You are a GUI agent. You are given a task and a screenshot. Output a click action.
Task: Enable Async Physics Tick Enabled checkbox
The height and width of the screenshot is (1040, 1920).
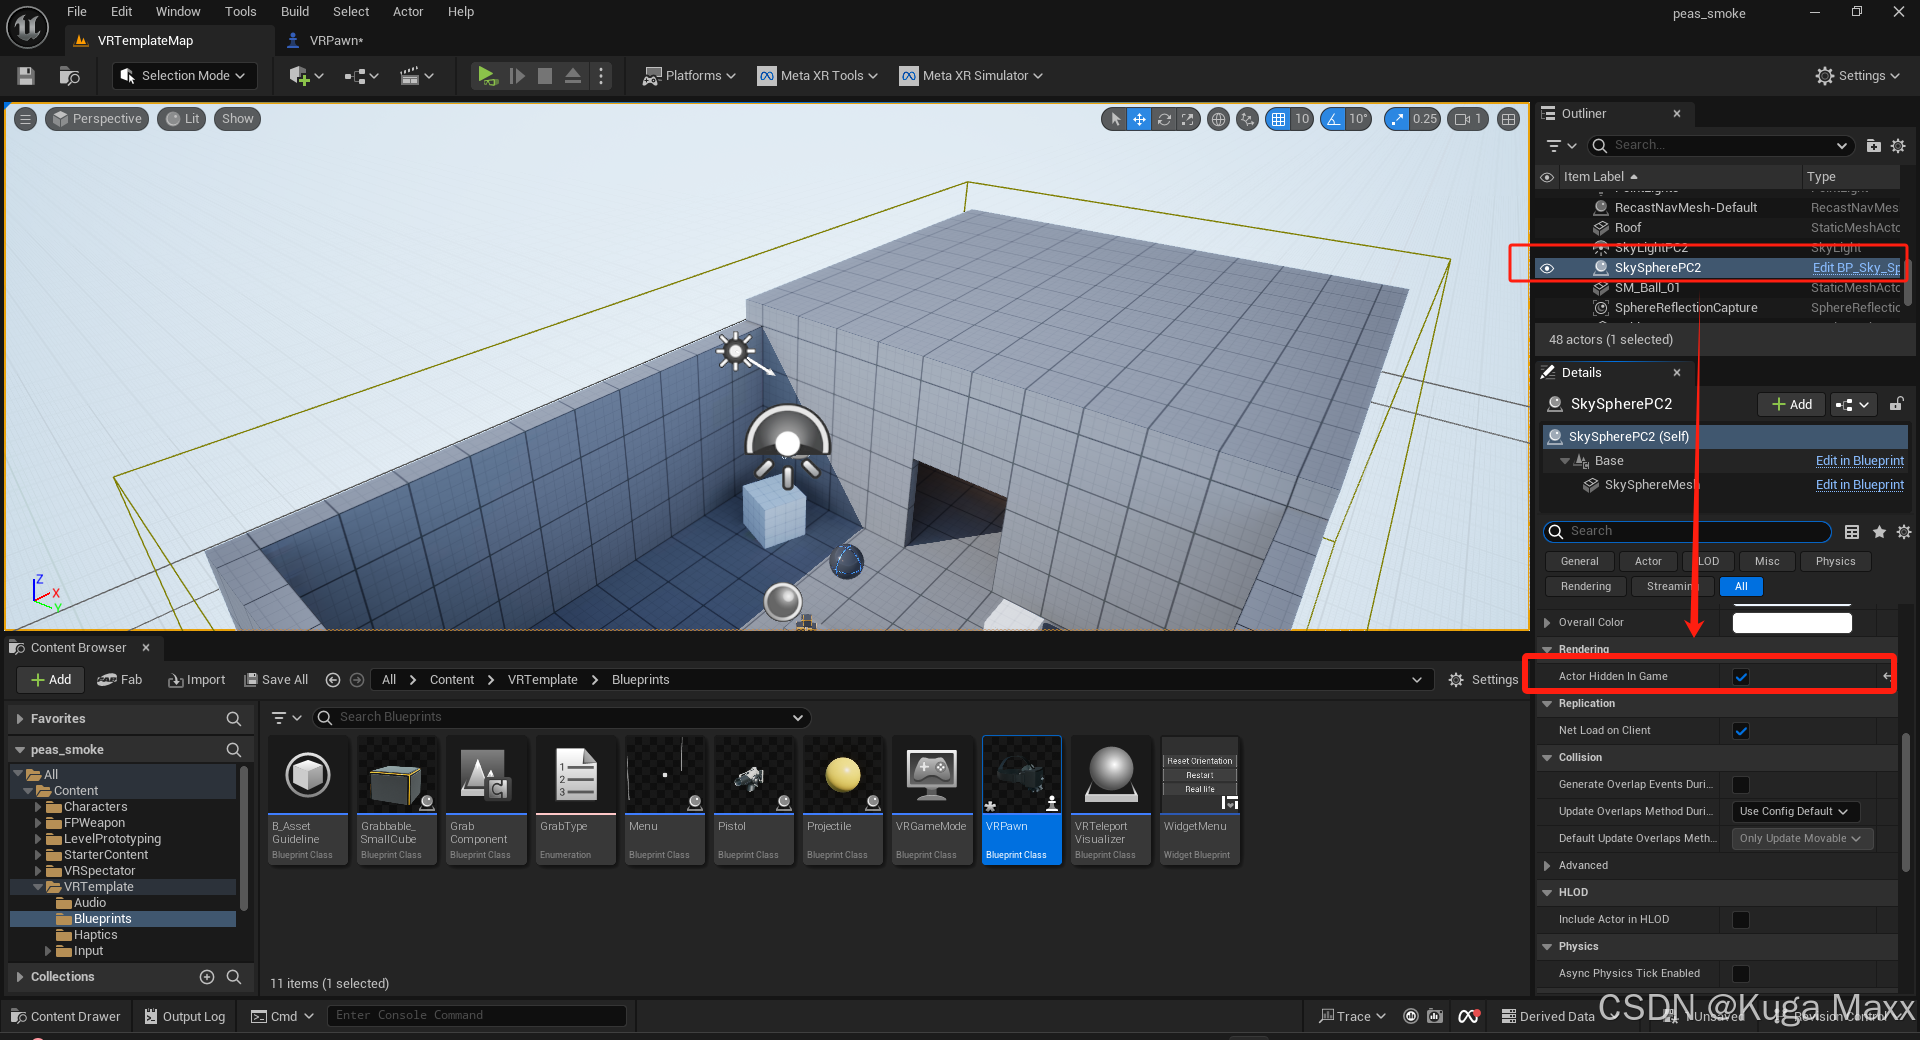tap(1741, 974)
